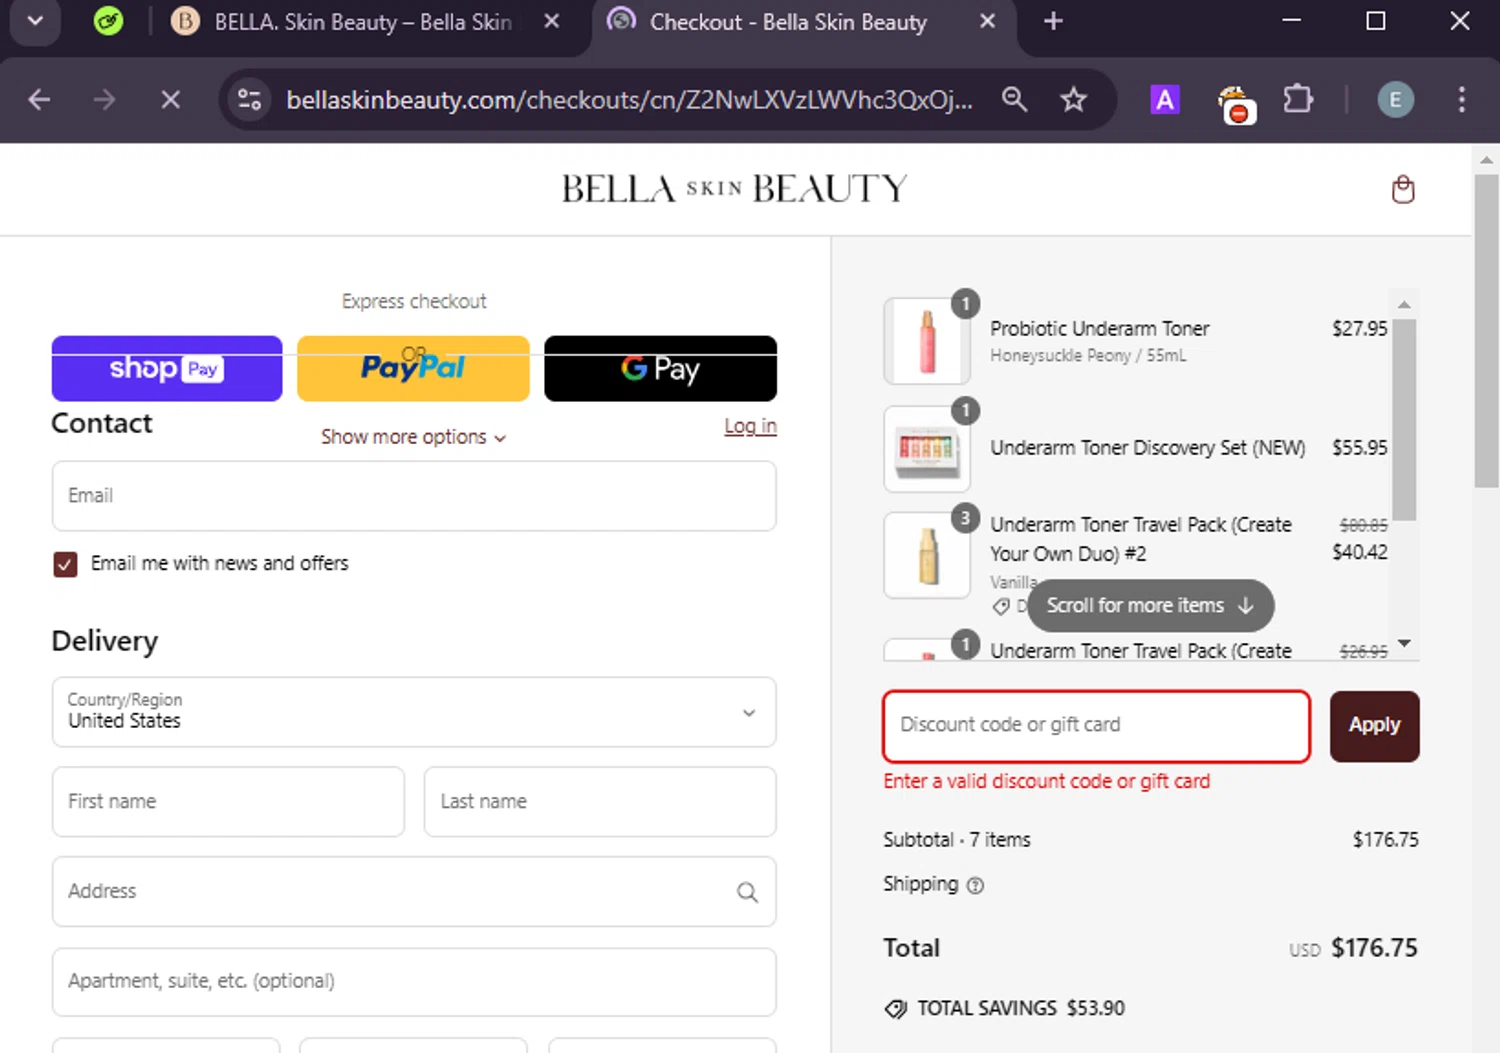Pay with Shop Pay button

(167, 369)
